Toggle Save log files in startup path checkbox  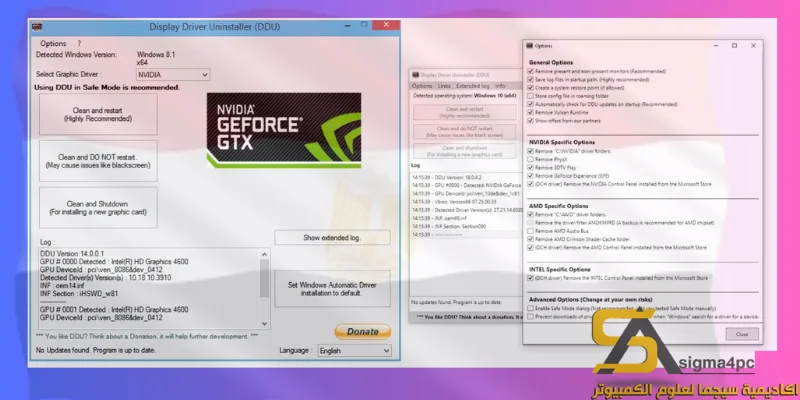[531, 80]
